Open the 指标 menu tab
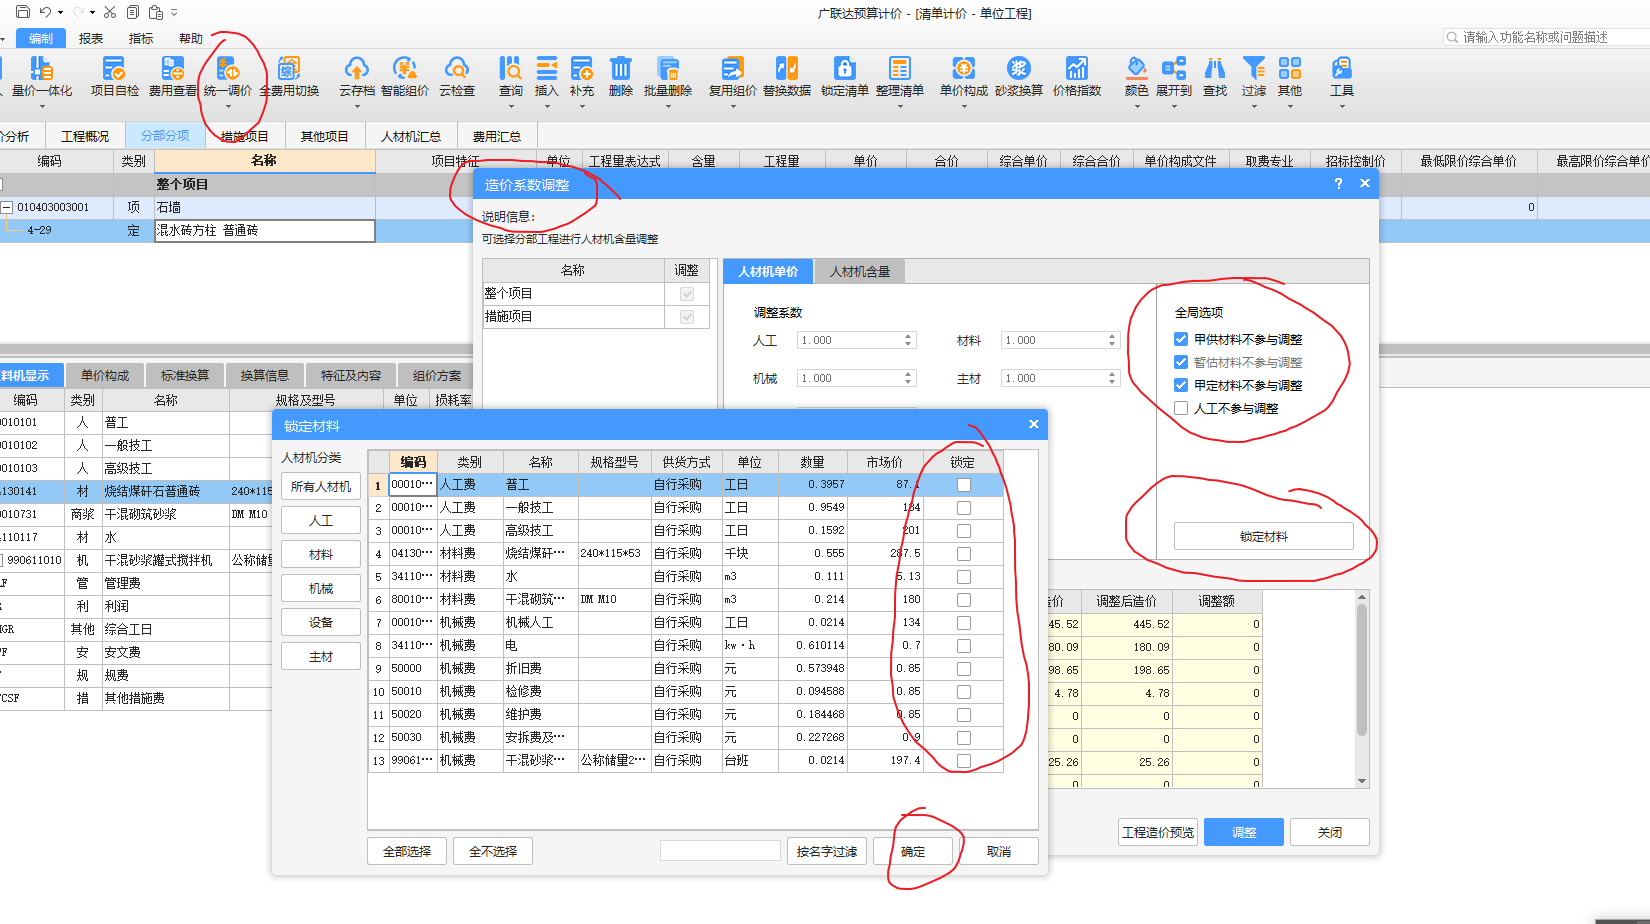1650x924 pixels. (x=141, y=38)
